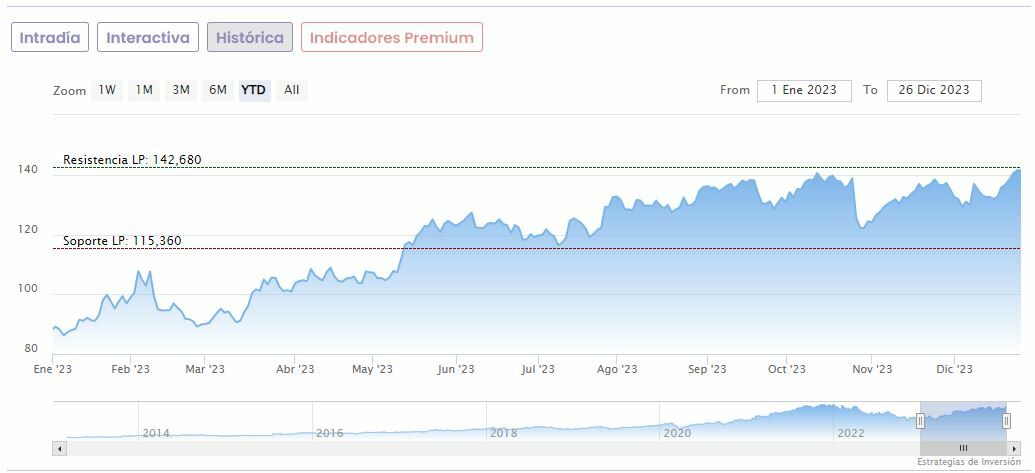
Task: Edit the To date field
Action: (x=934, y=90)
